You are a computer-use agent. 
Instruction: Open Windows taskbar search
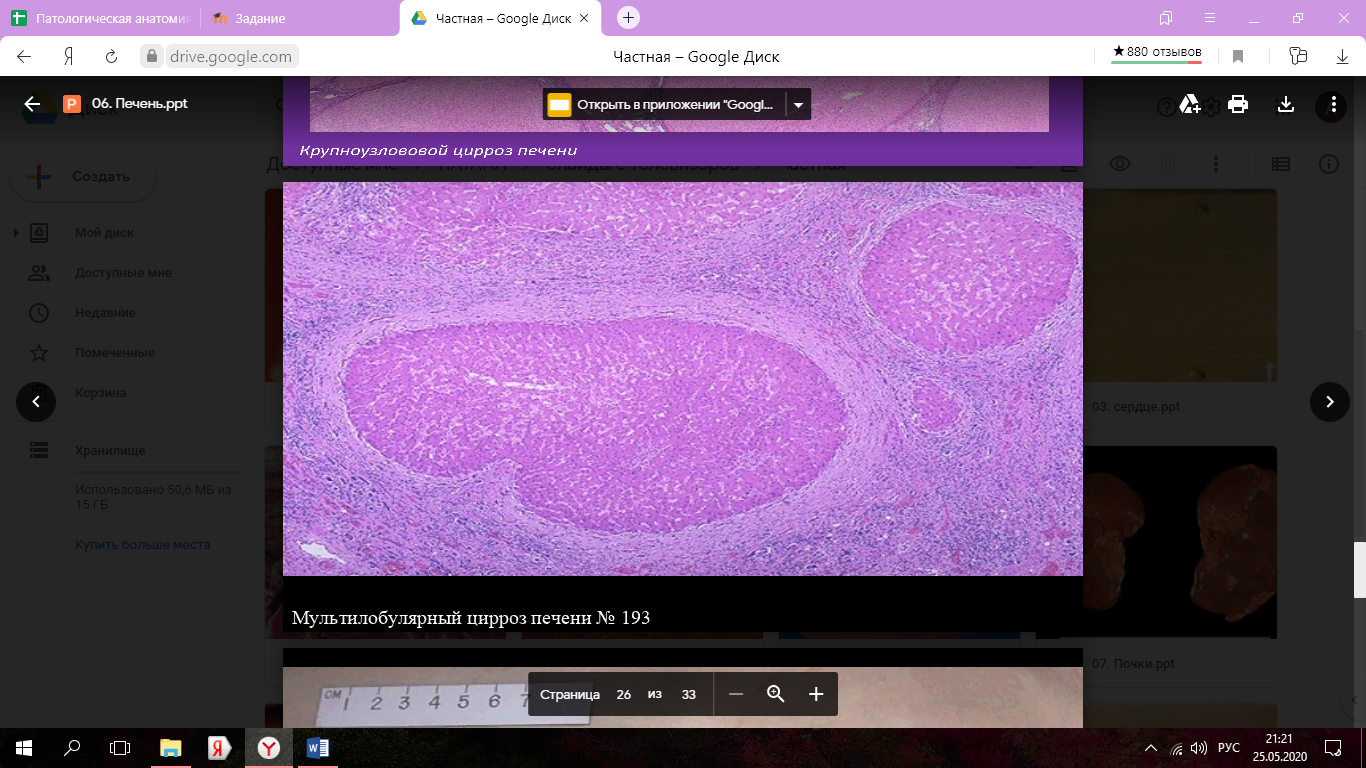[x=72, y=748]
